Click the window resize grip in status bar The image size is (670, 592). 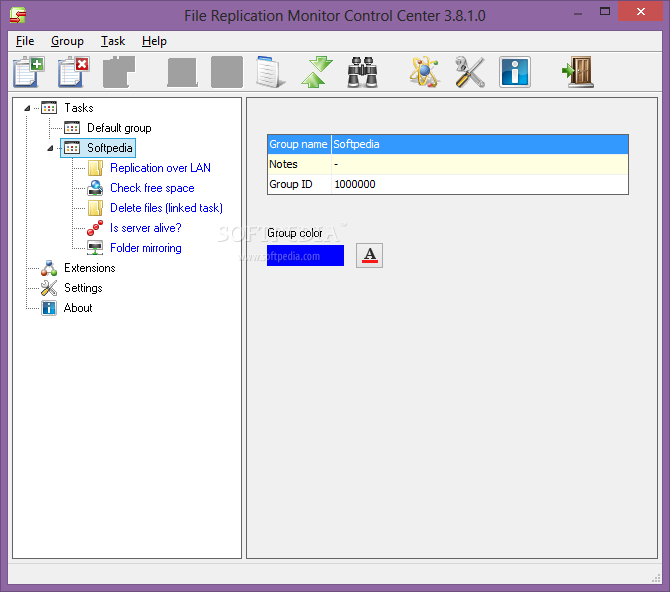pyautogui.click(x=656, y=578)
